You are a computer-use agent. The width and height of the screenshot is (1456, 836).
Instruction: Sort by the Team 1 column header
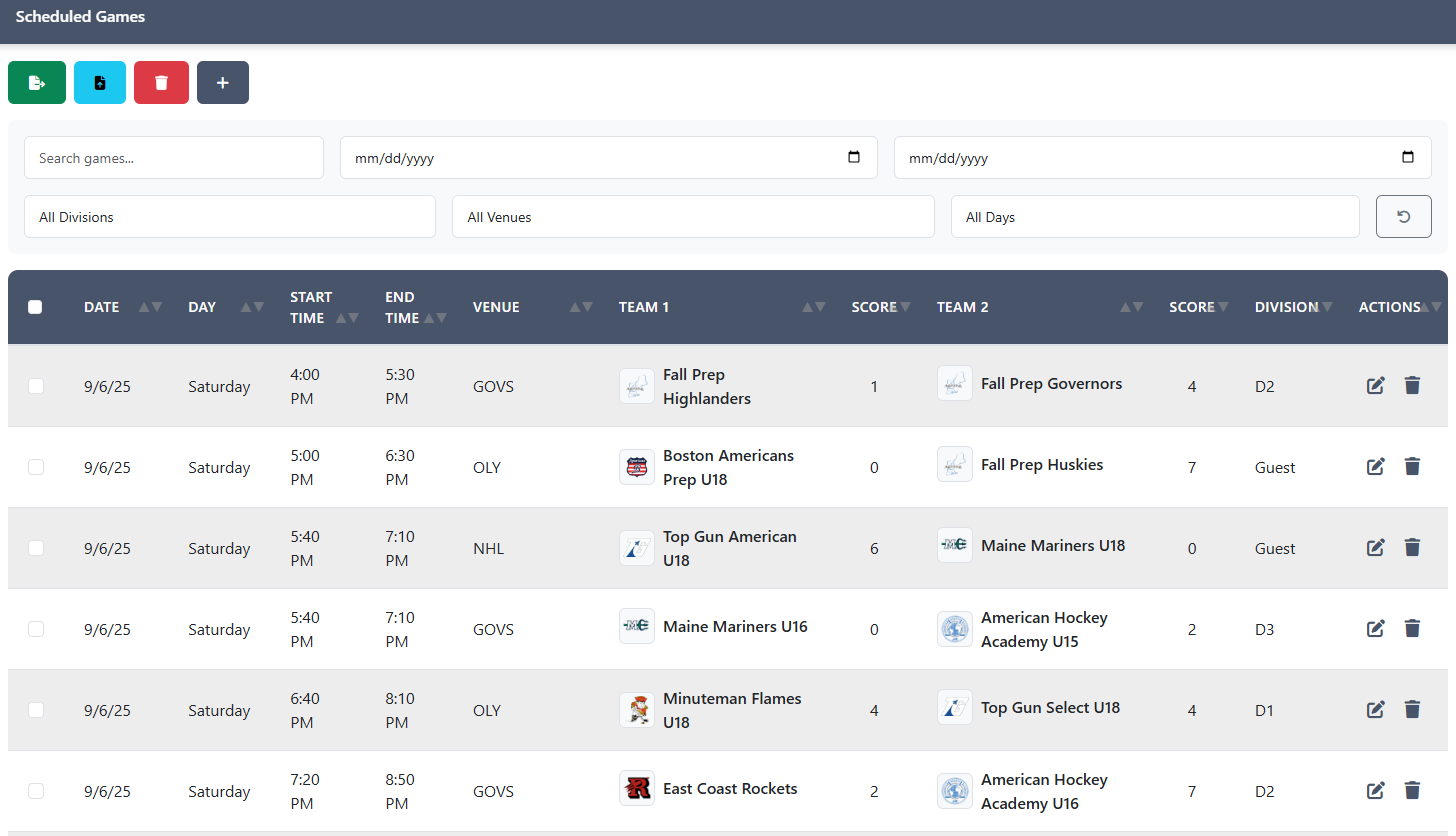pyautogui.click(x=644, y=308)
